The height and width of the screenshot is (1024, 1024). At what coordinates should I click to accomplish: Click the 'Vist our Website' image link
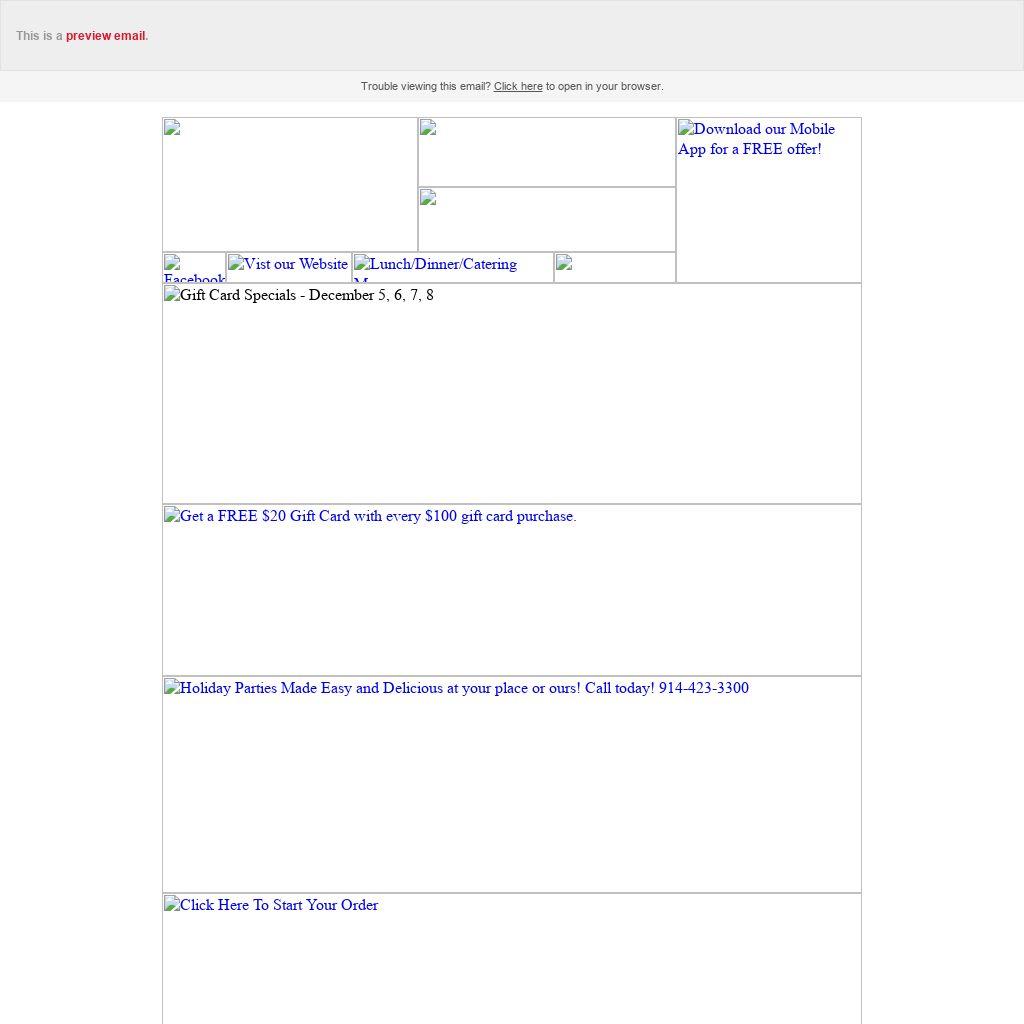tap(296, 265)
